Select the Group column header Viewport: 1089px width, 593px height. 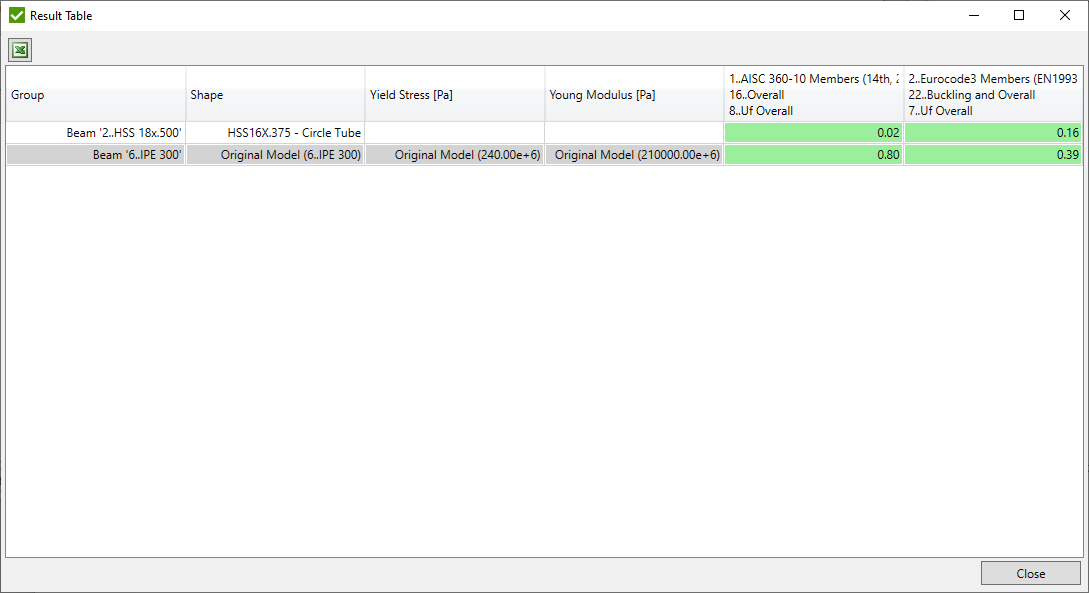(94, 94)
